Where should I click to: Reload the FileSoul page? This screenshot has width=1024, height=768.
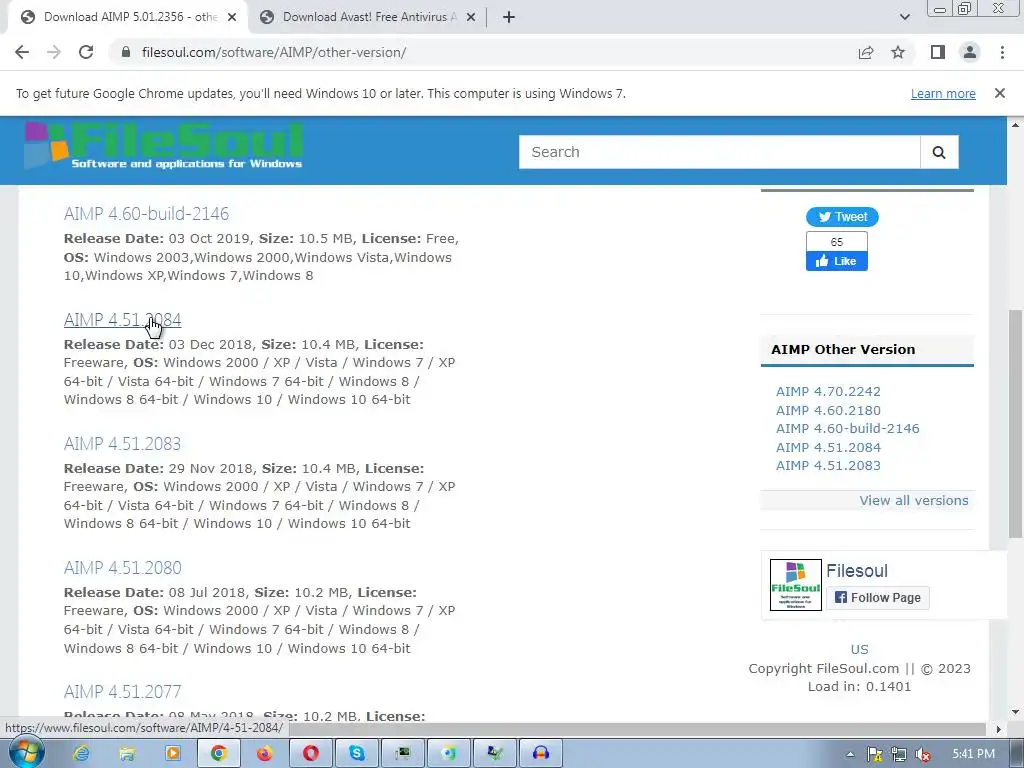(x=86, y=52)
